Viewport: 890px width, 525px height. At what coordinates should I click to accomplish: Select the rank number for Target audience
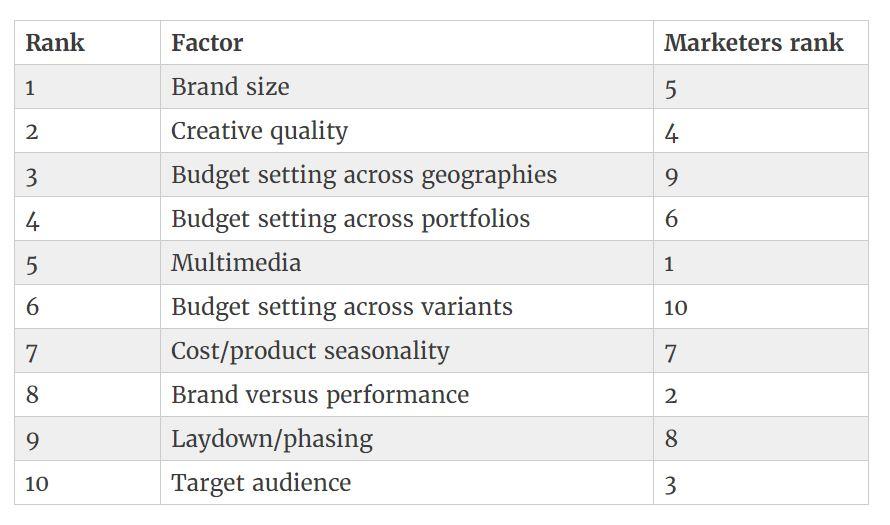coord(36,484)
